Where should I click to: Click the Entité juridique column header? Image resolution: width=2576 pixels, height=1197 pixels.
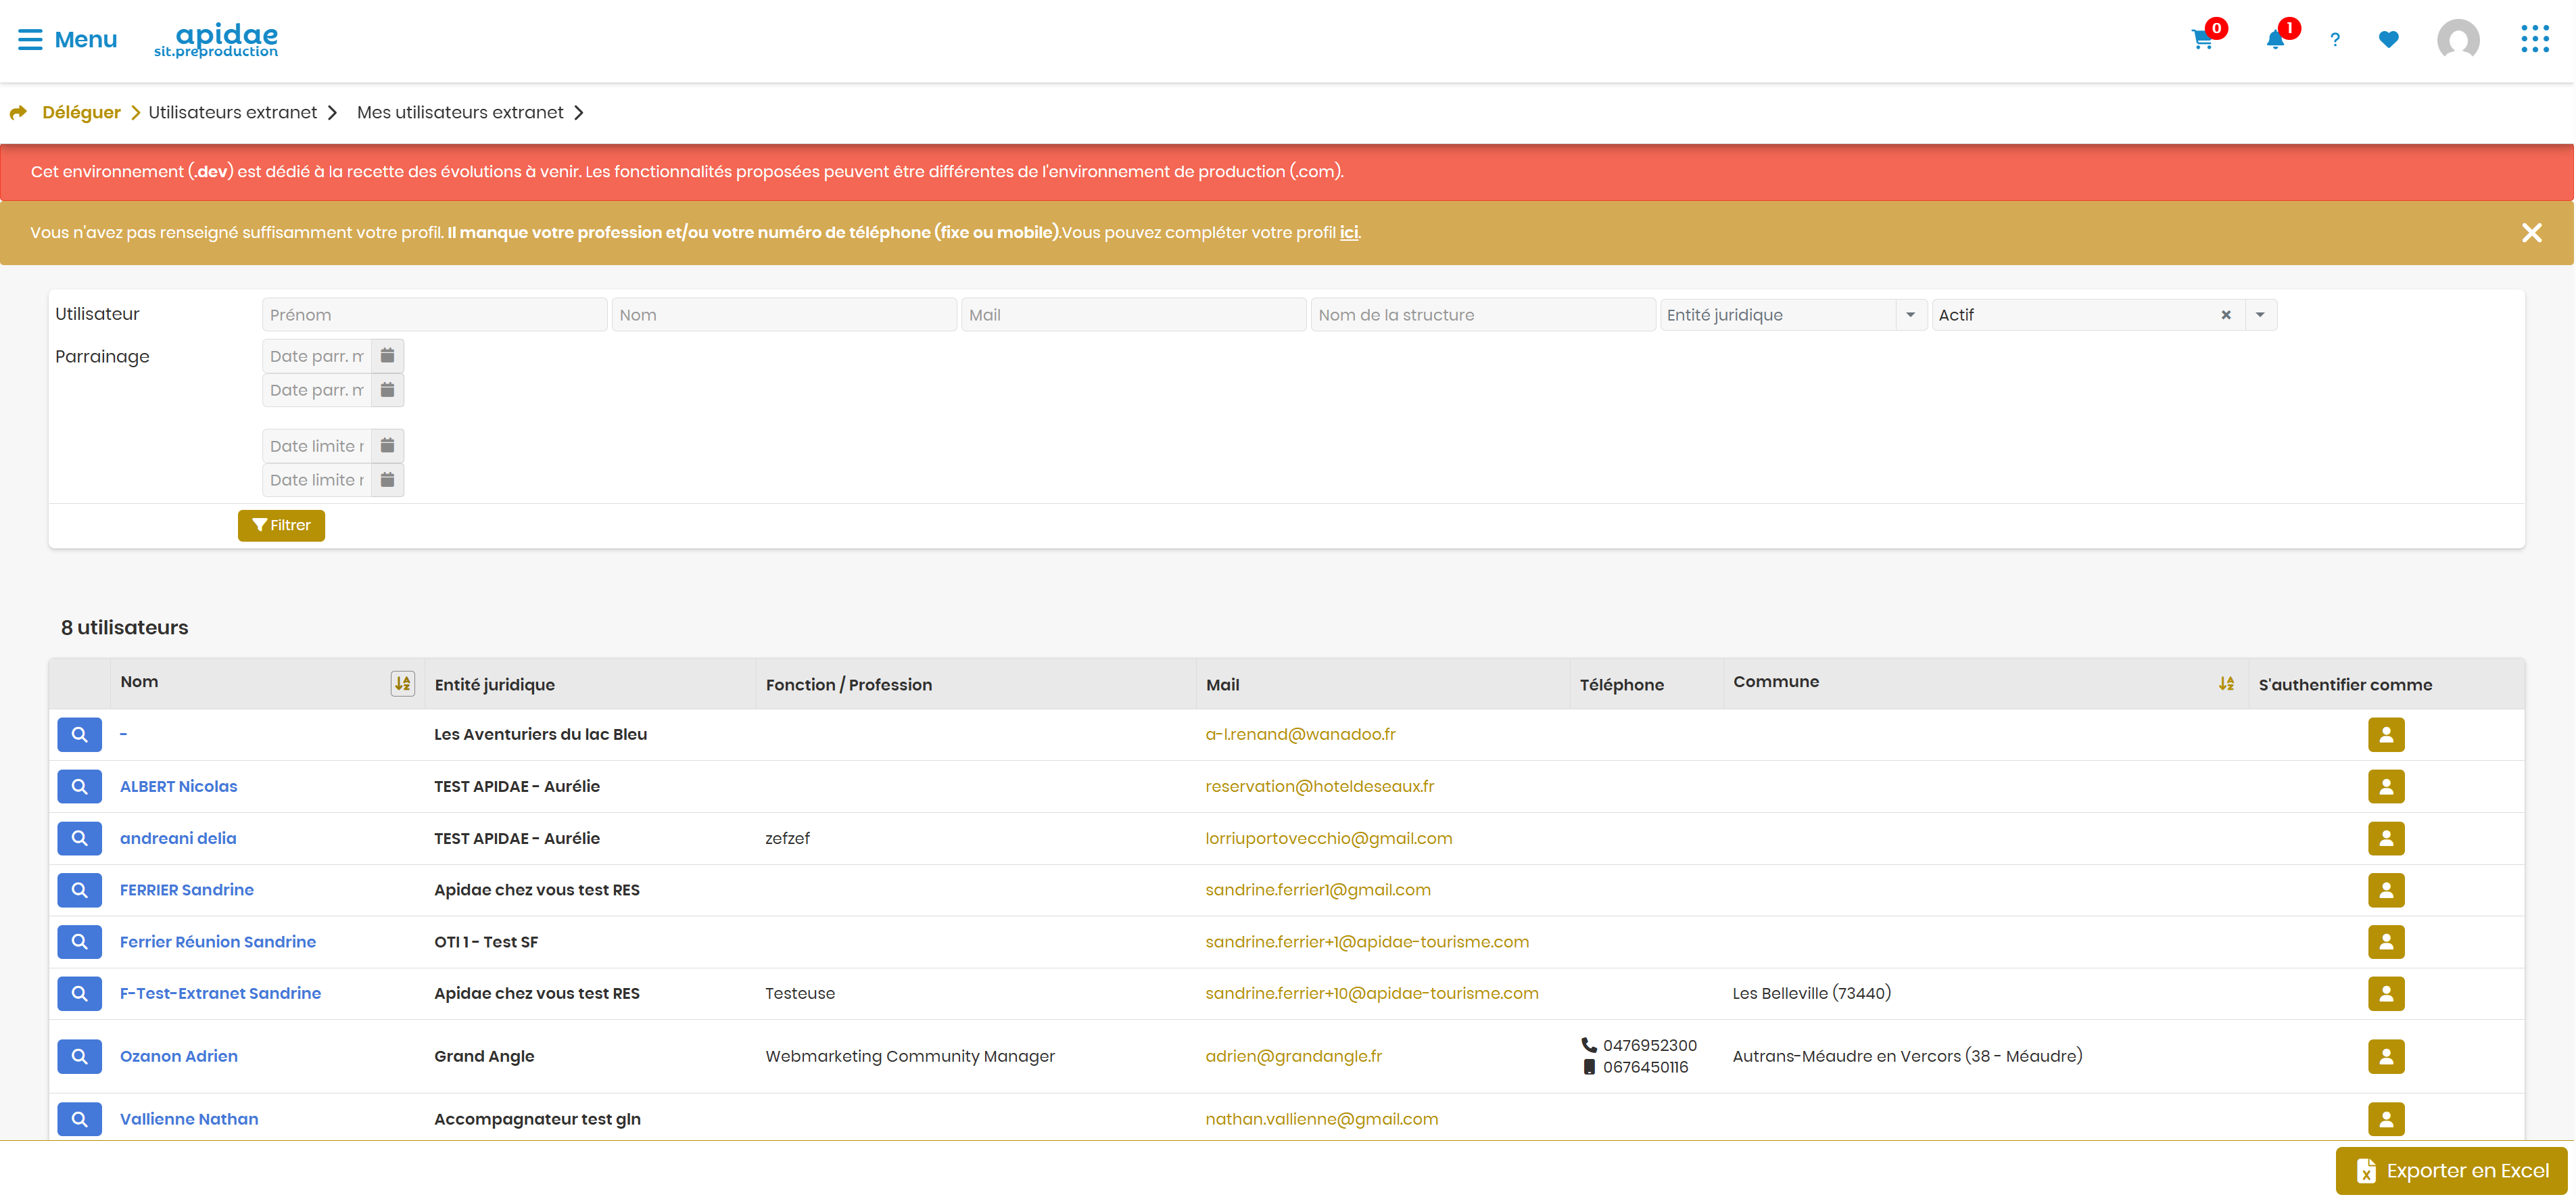click(x=494, y=685)
